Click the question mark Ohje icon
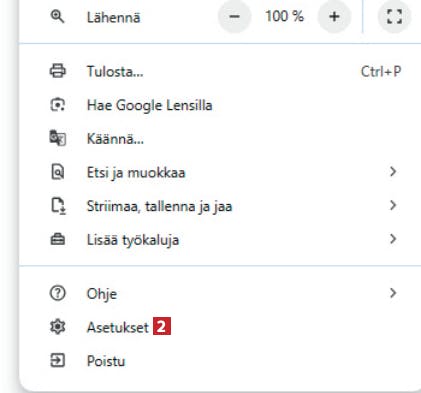 58,293
